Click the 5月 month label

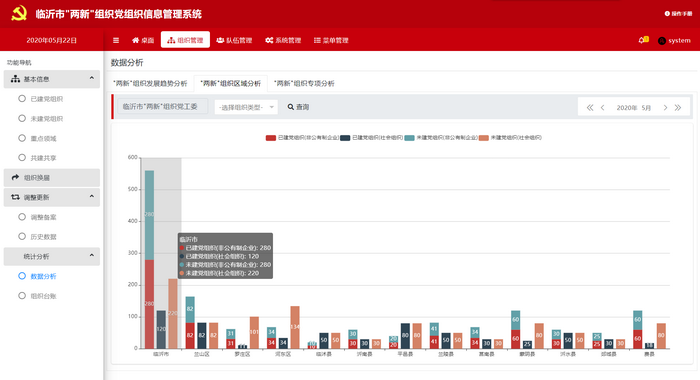point(646,108)
